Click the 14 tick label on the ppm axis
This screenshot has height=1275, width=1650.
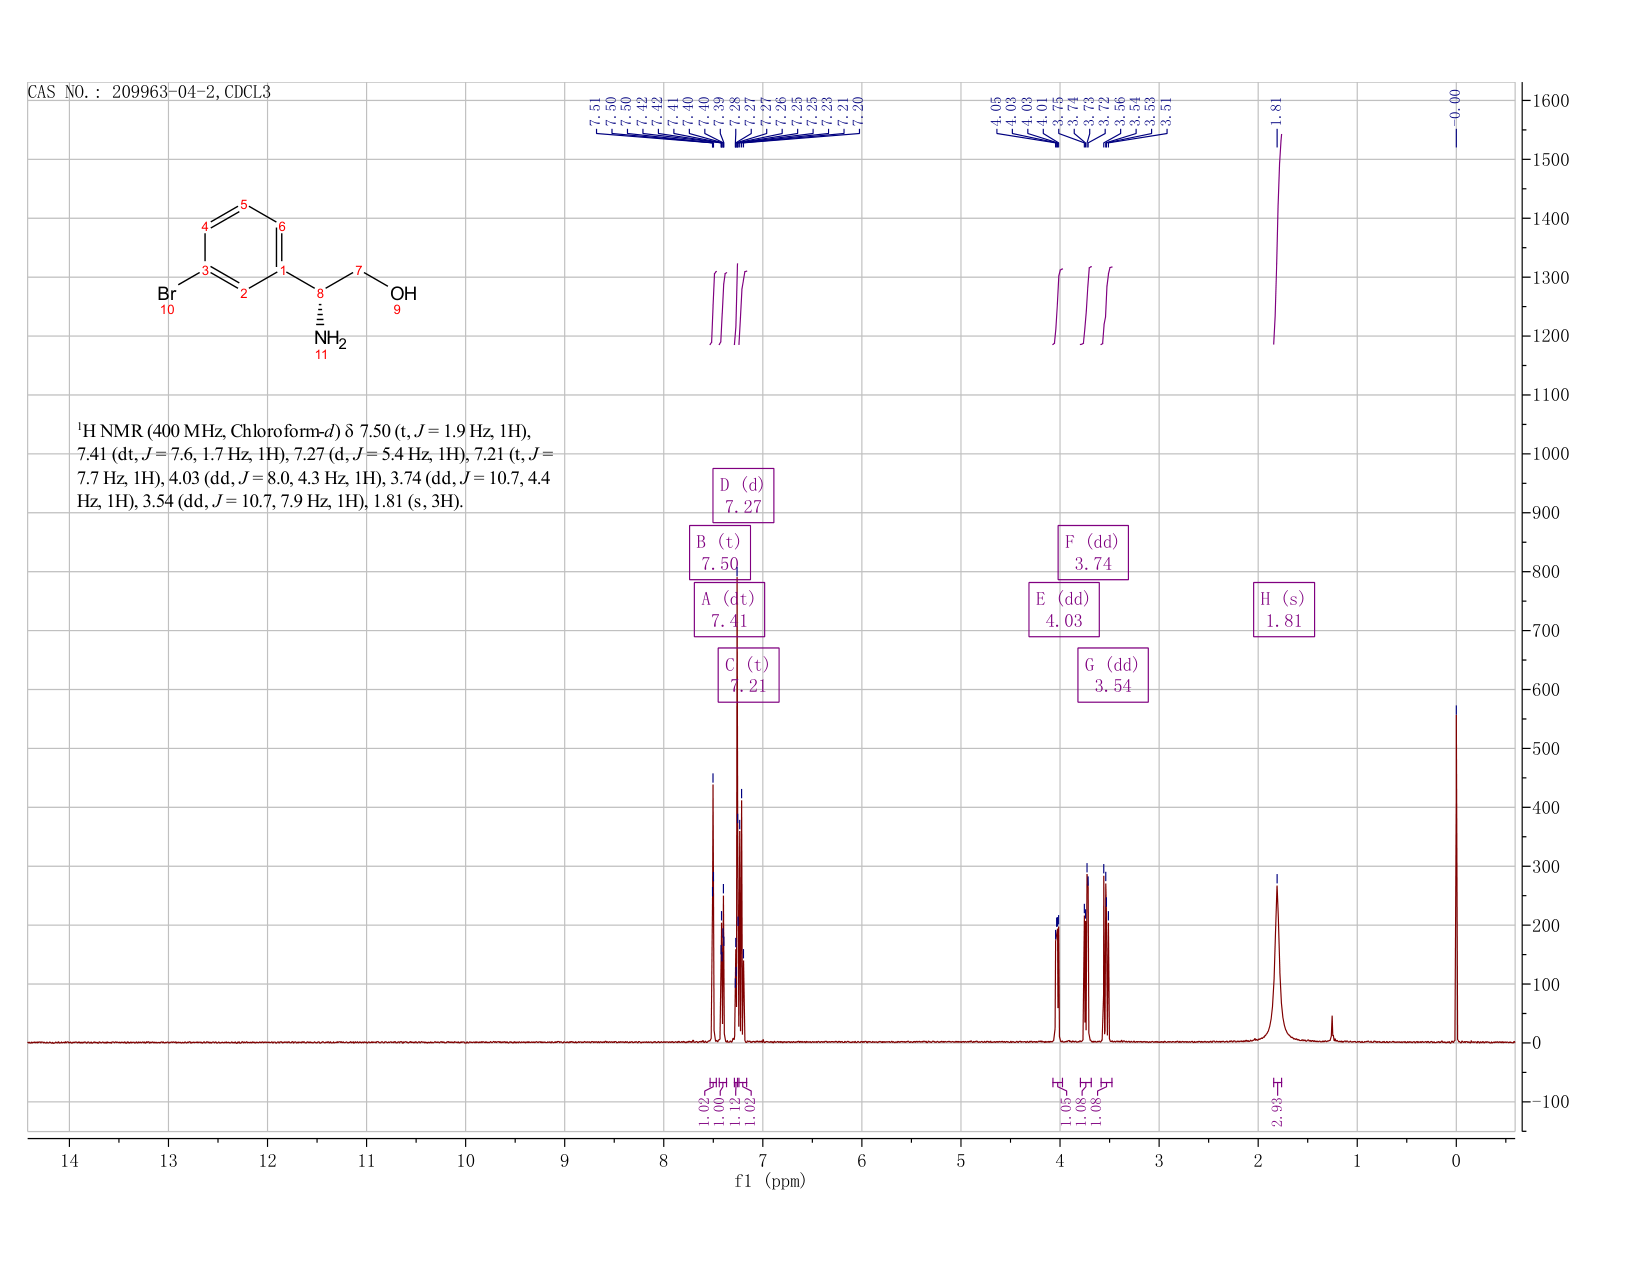[69, 1160]
